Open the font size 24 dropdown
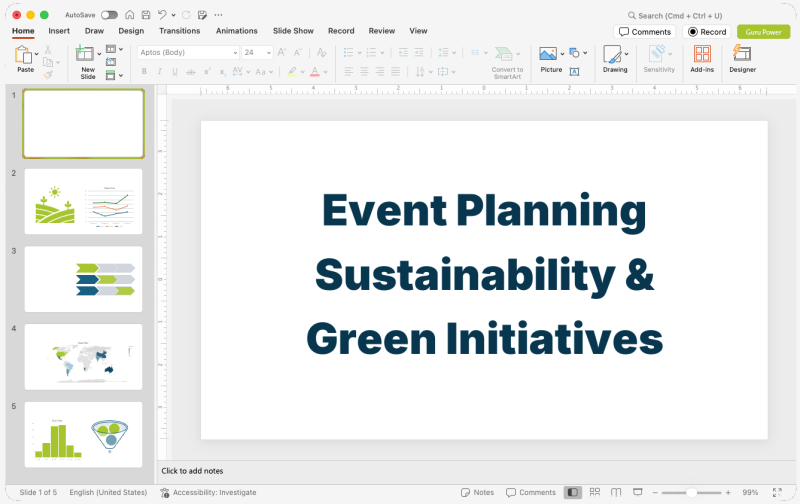Image resolution: width=800 pixels, height=504 pixels. (x=269, y=53)
